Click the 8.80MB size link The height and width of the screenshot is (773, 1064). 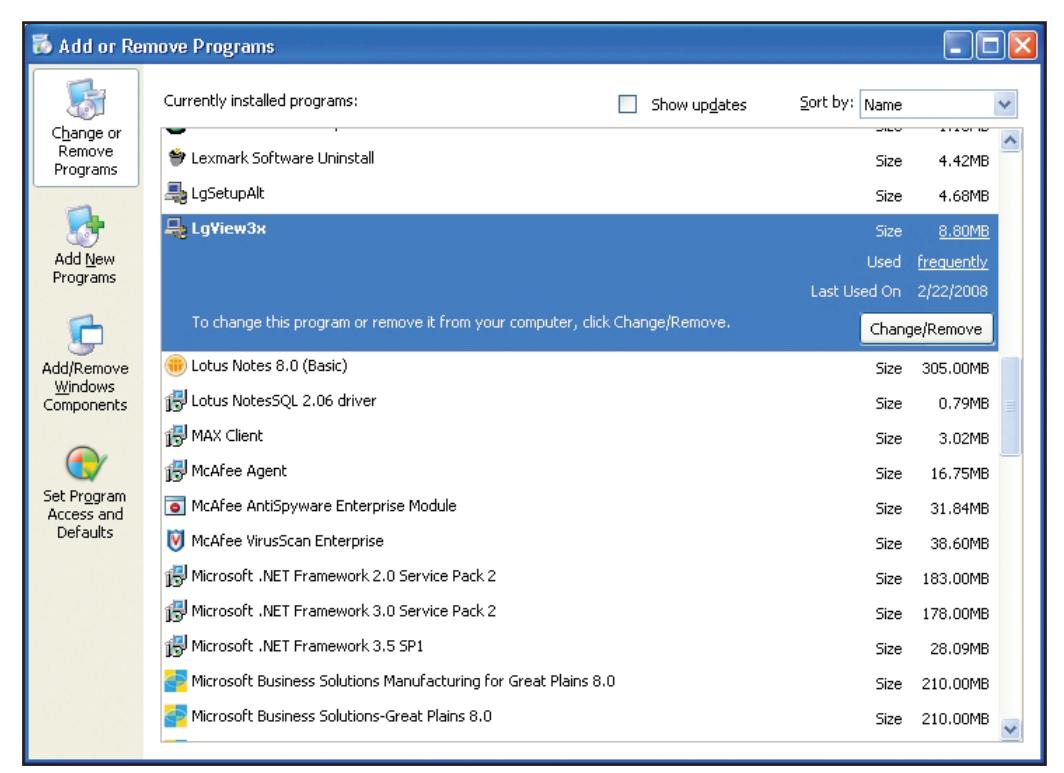point(964,231)
